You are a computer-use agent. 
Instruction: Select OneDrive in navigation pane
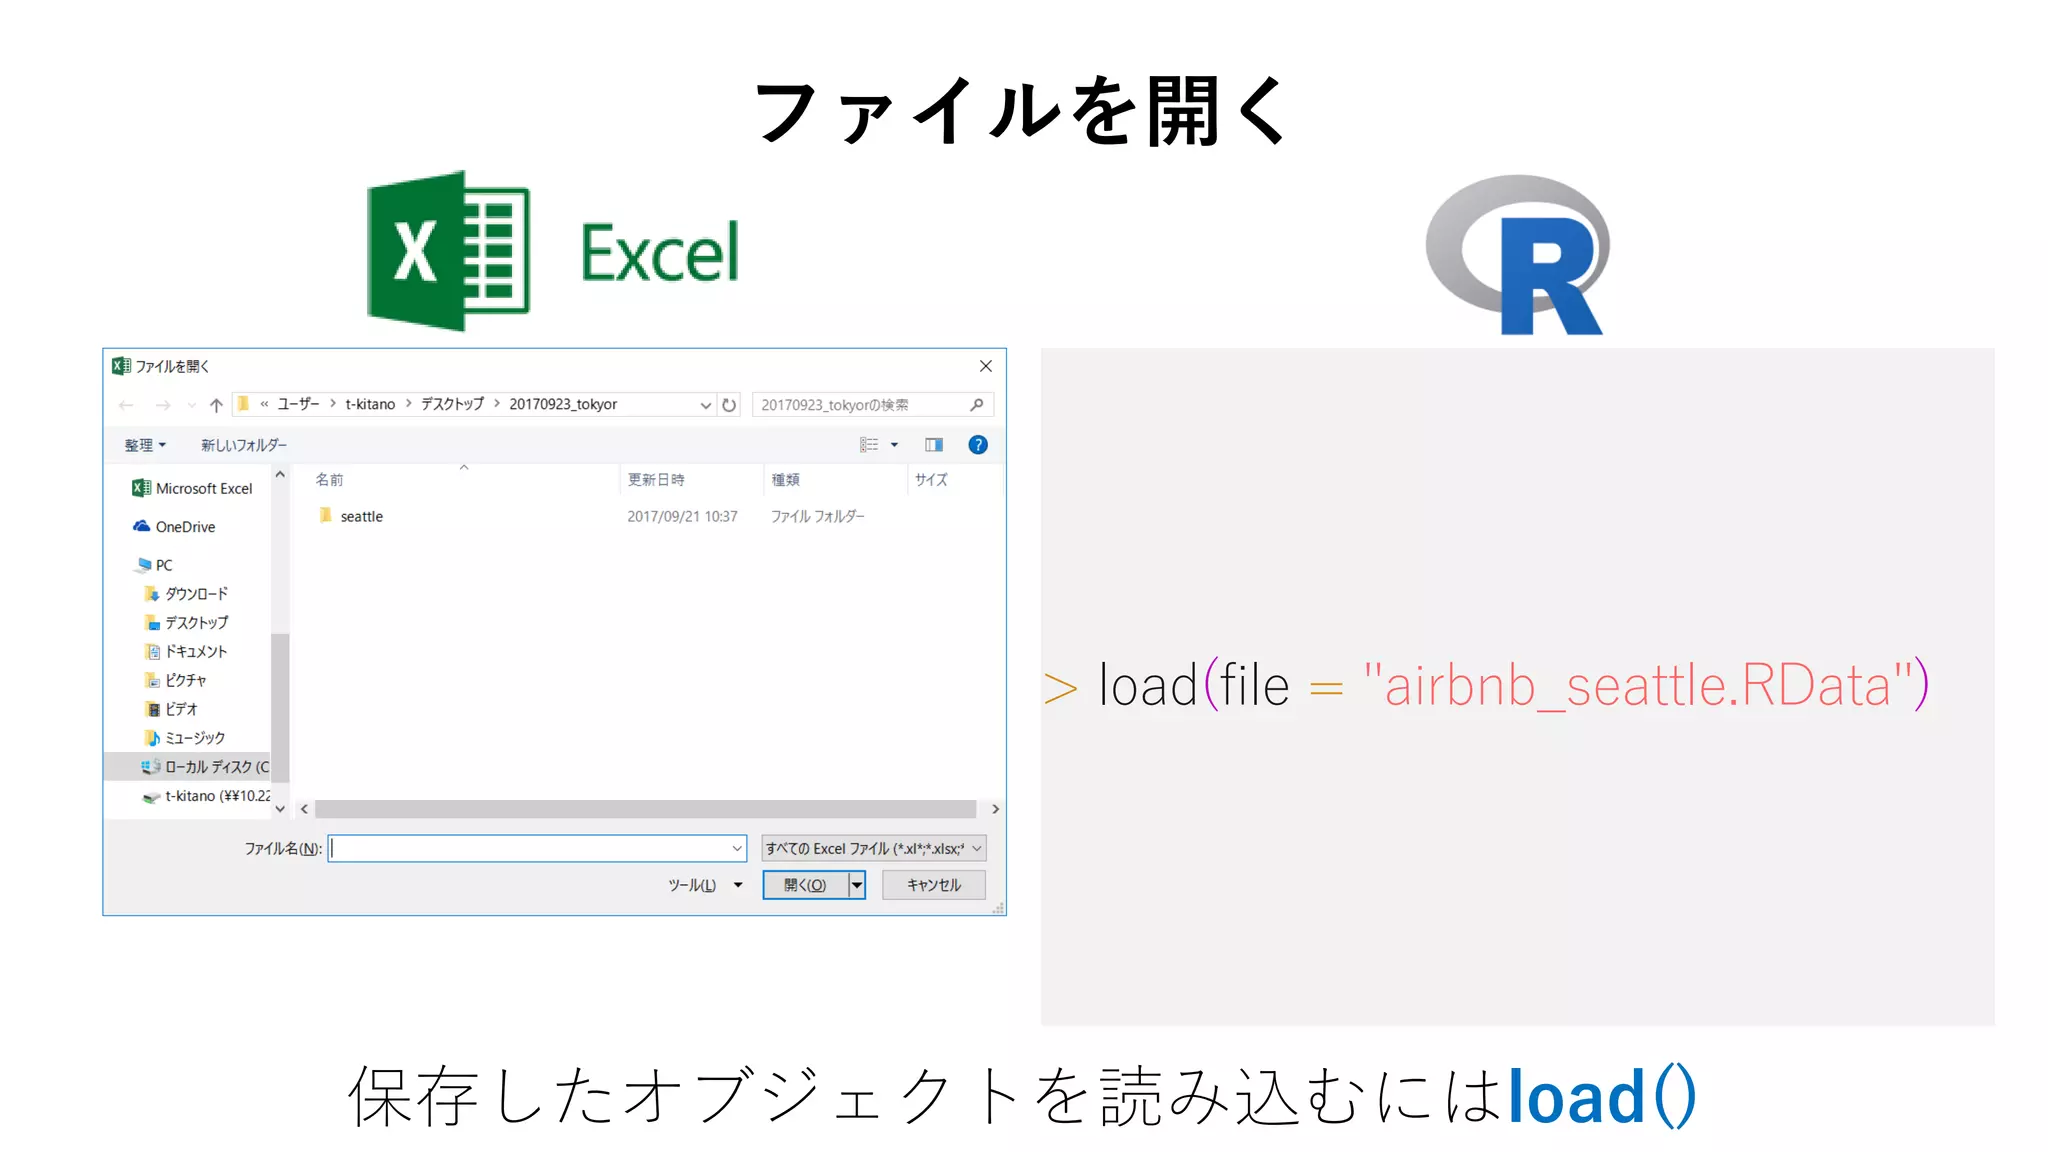(x=174, y=527)
